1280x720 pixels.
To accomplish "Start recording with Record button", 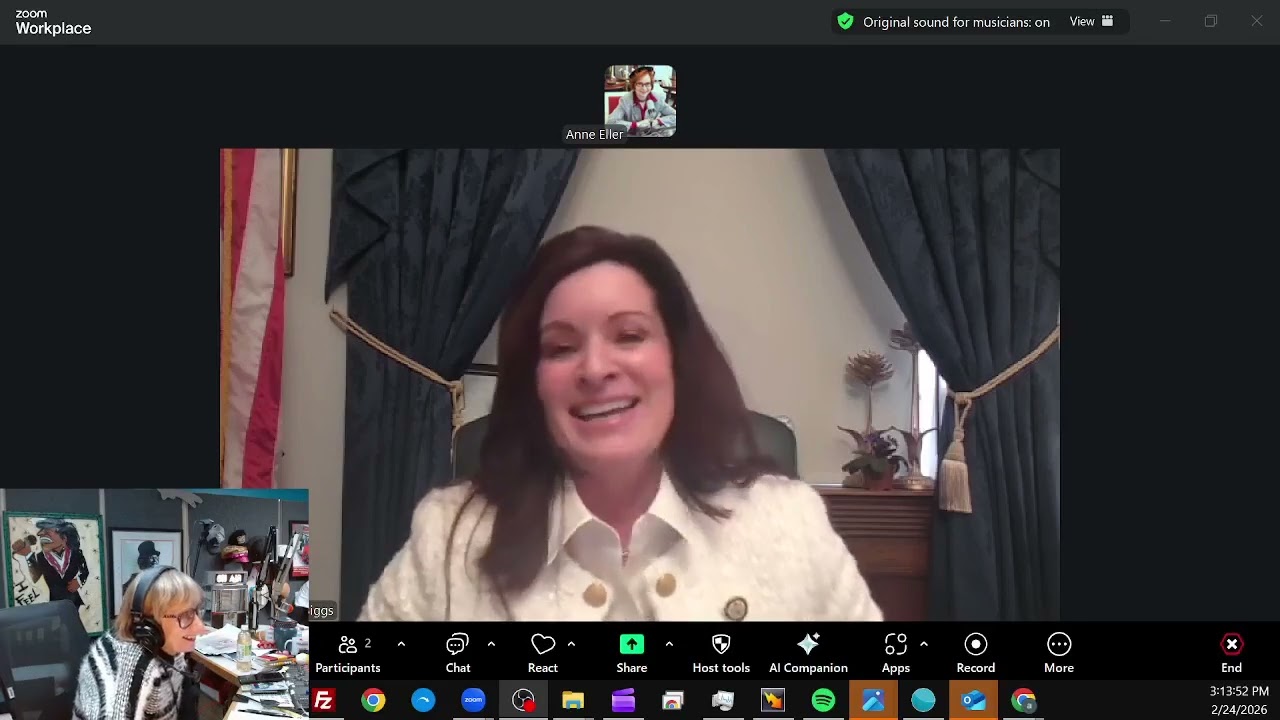I will click(976, 654).
